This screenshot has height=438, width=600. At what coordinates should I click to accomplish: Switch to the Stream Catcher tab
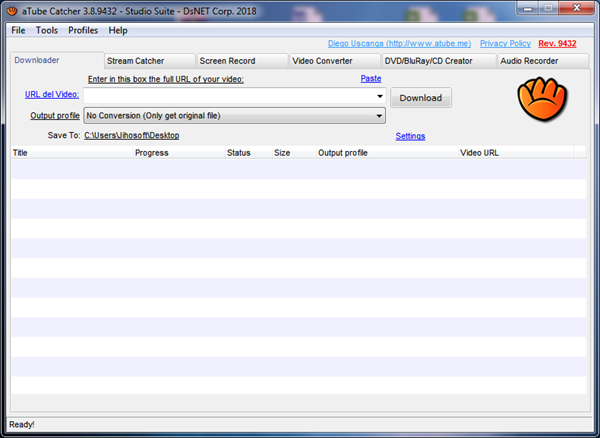pos(150,61)
